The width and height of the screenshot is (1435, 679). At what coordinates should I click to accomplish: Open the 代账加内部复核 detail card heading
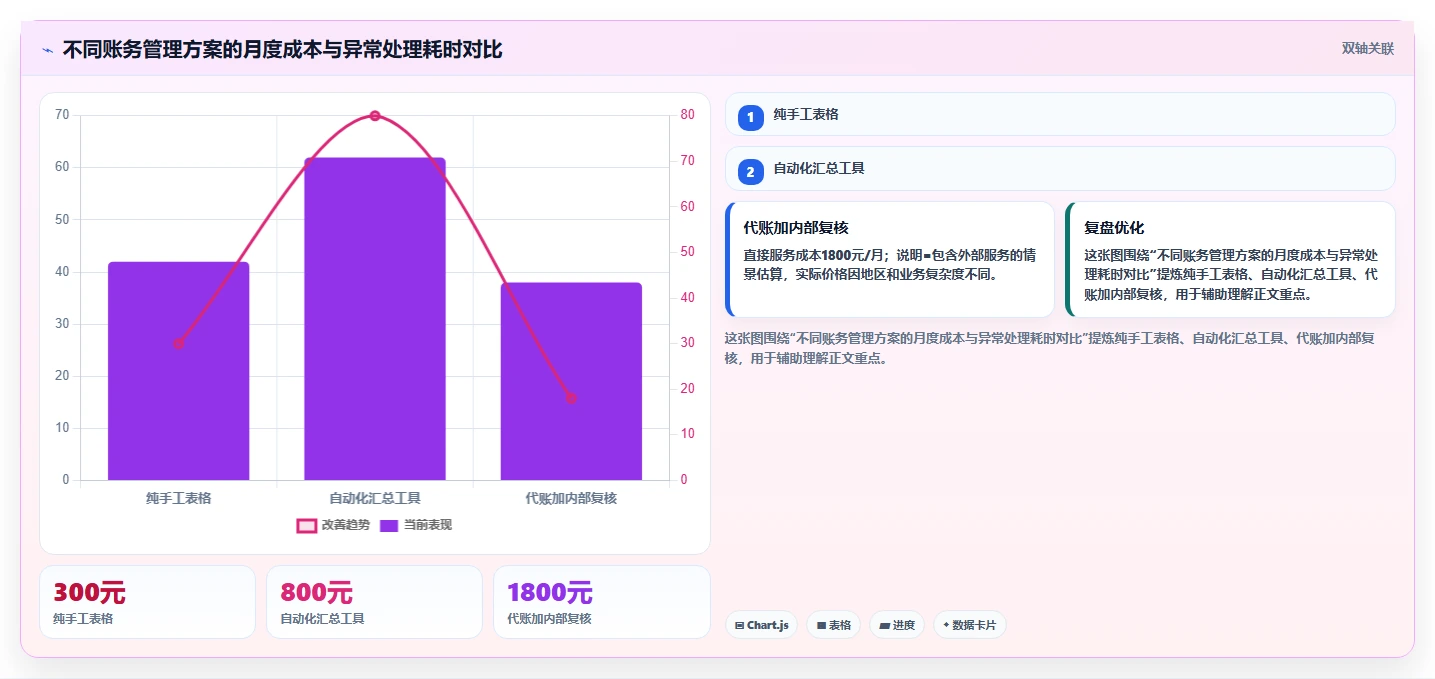point(796,228)
